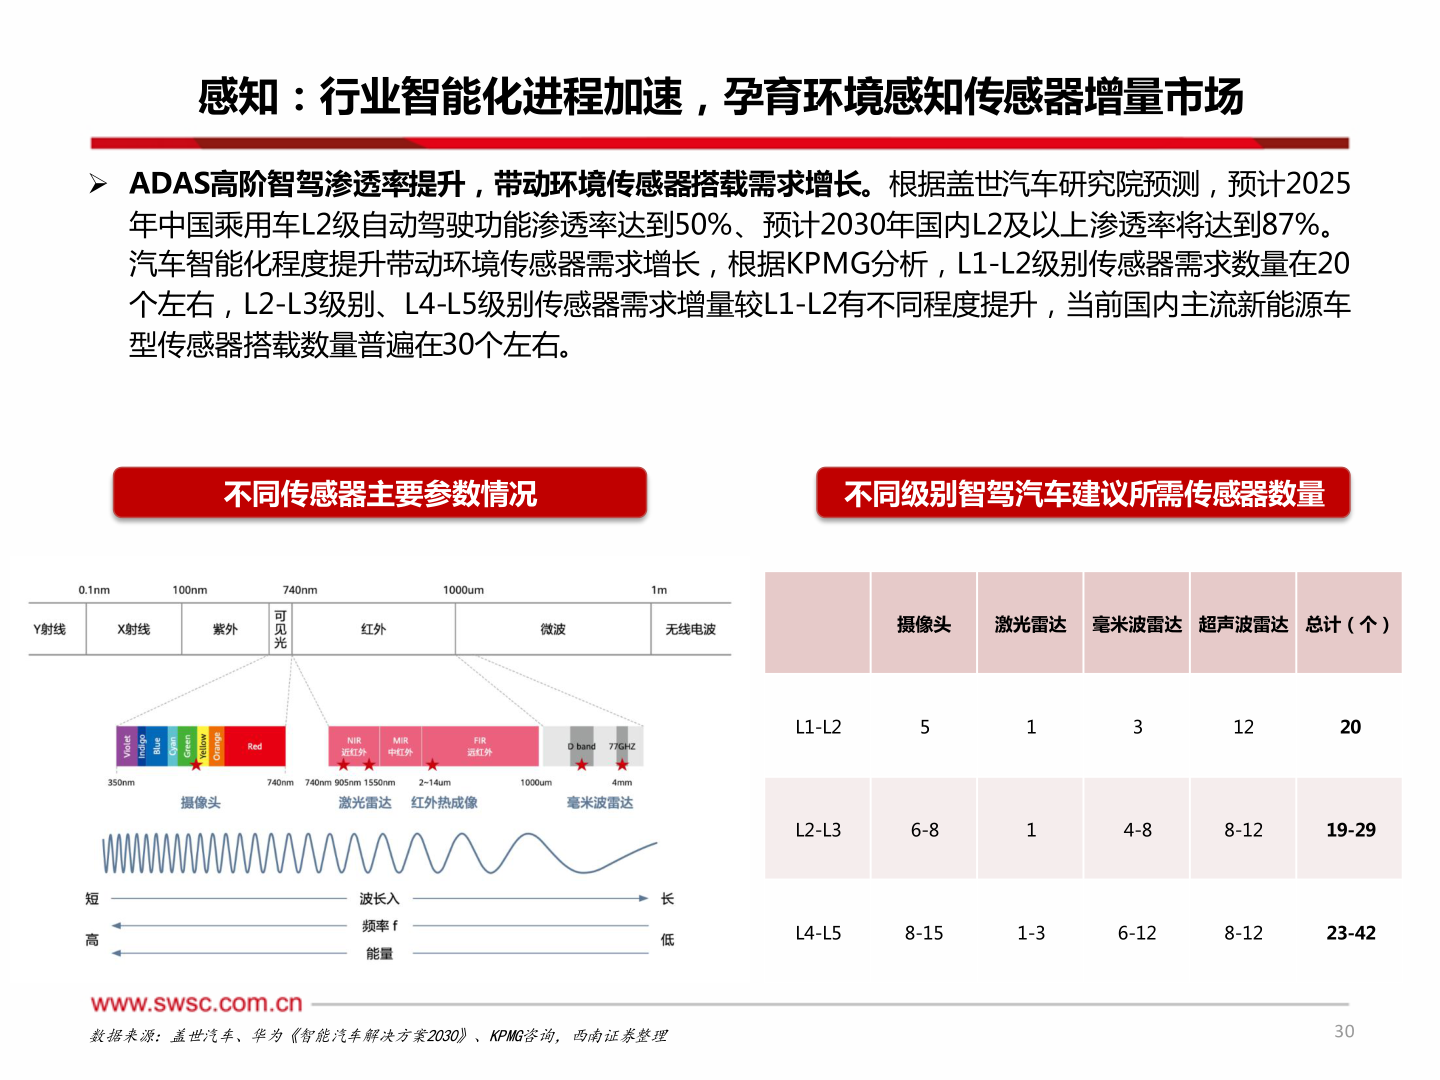1440x1080 pixels.
Task: Click the 77GHZ band block in the diagram
Action: pos(623,746)
